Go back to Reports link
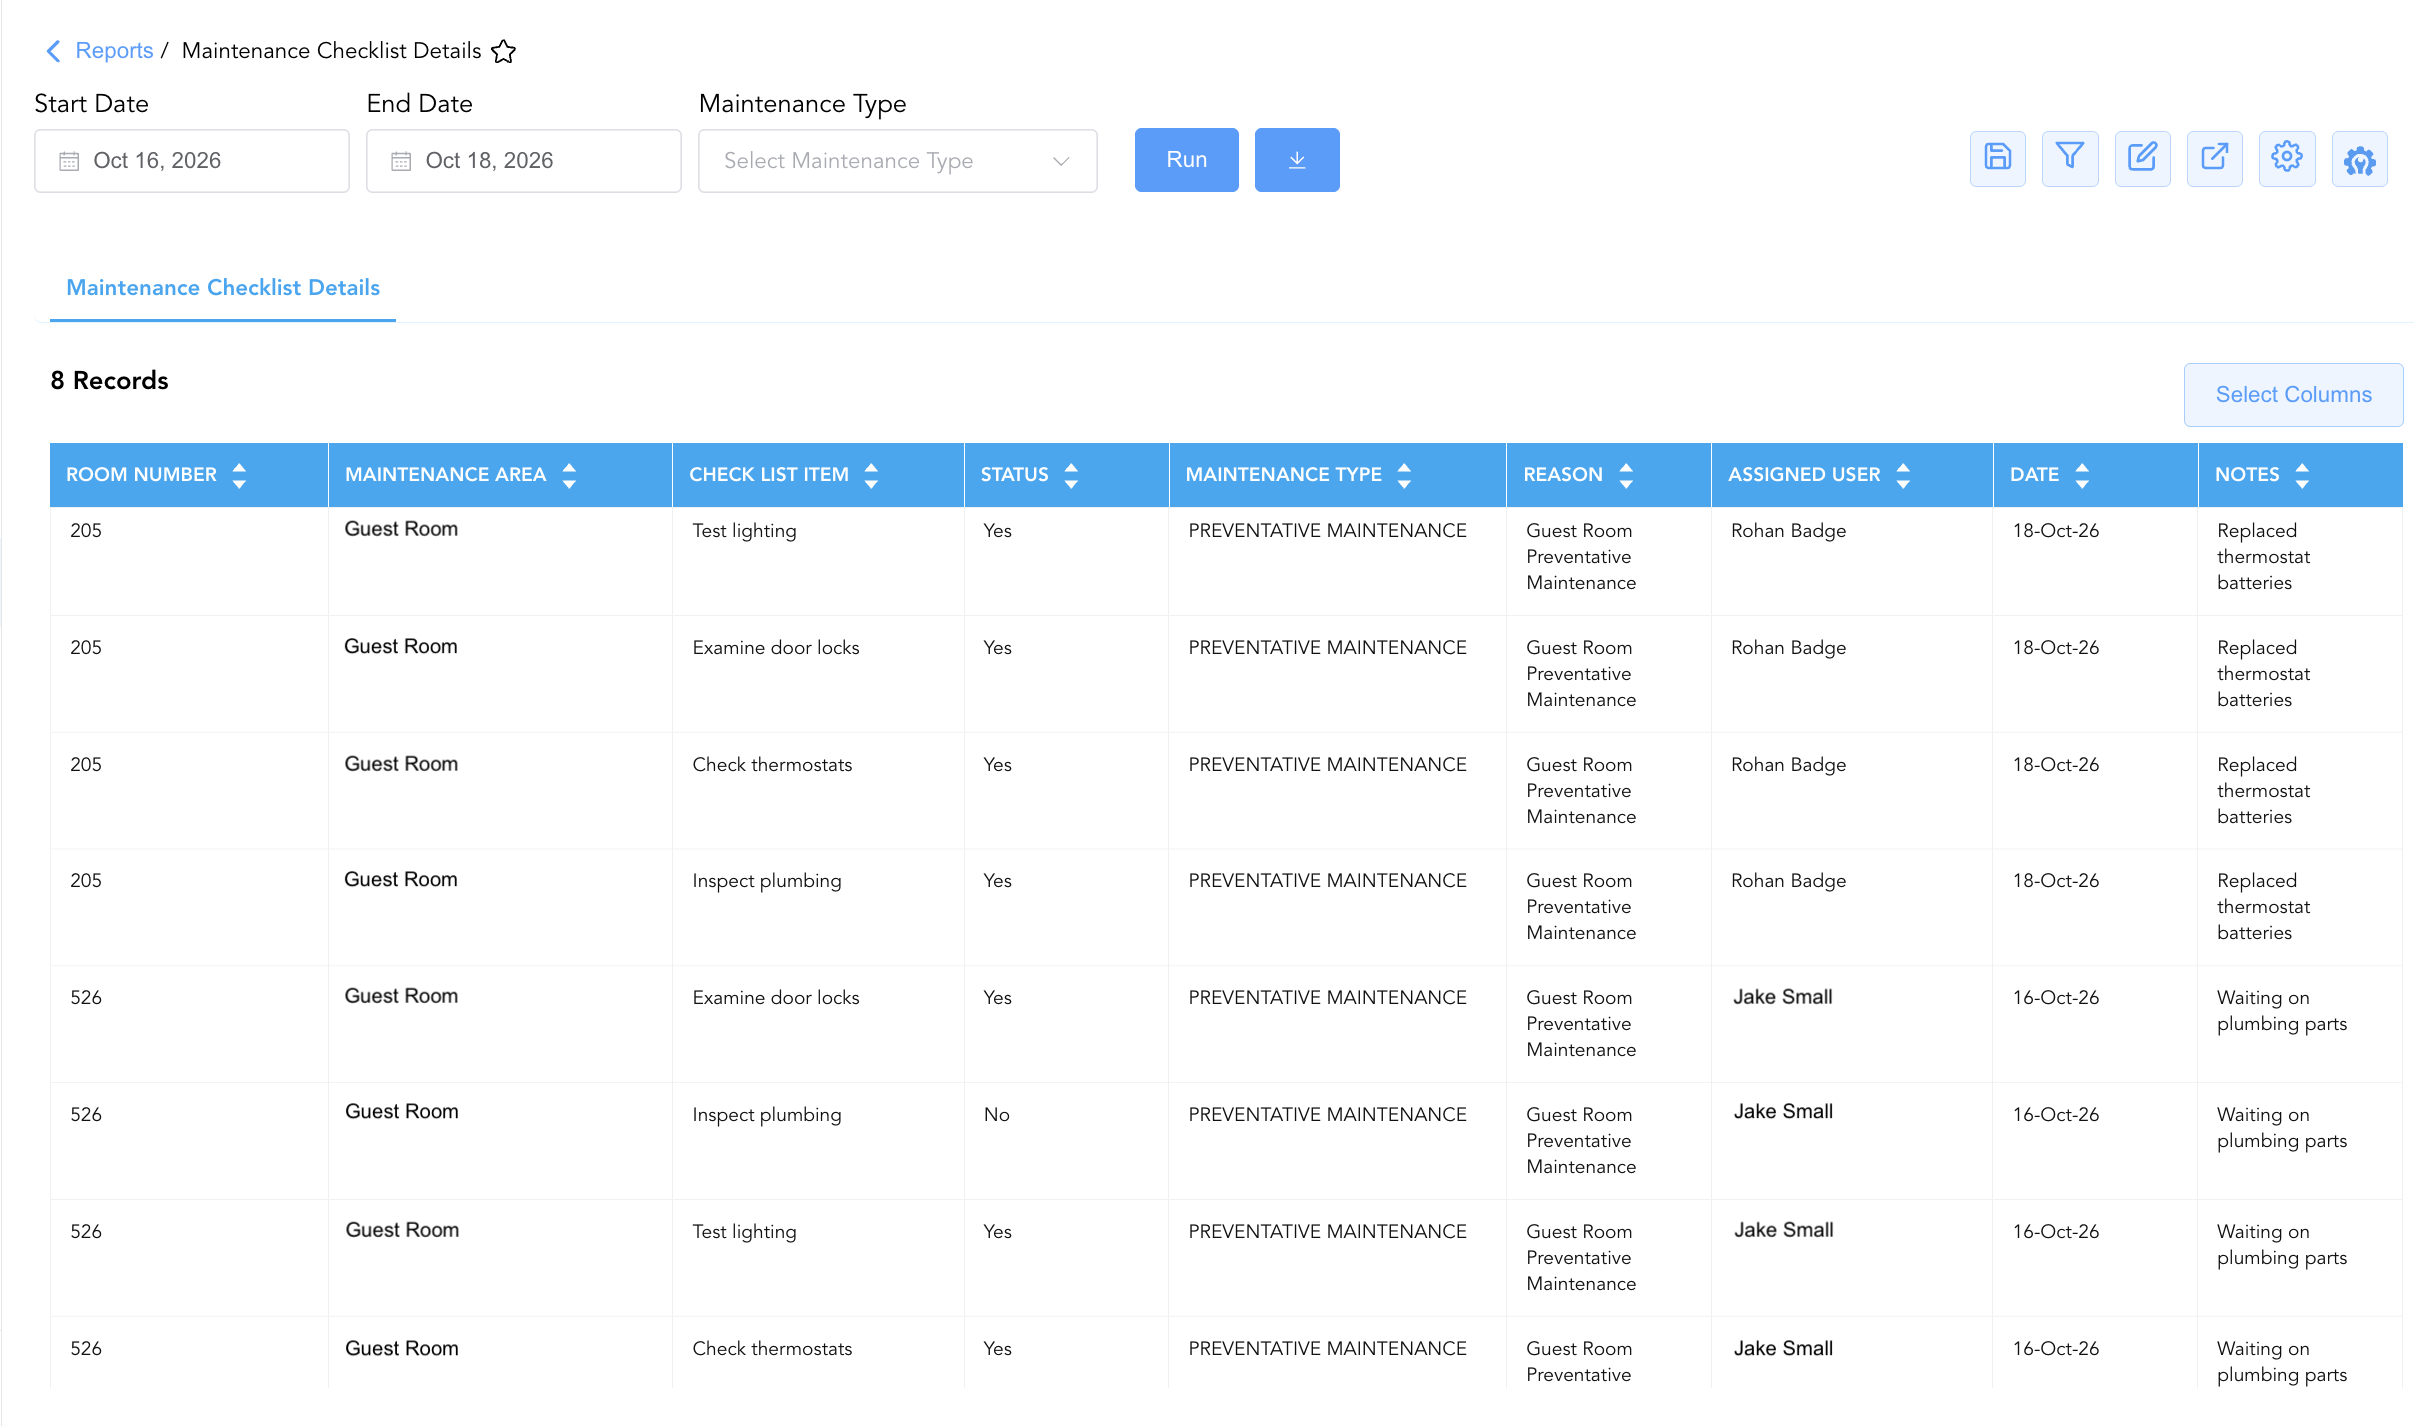Screen dimensions: 2414x1426 click(x=114, y=51)
